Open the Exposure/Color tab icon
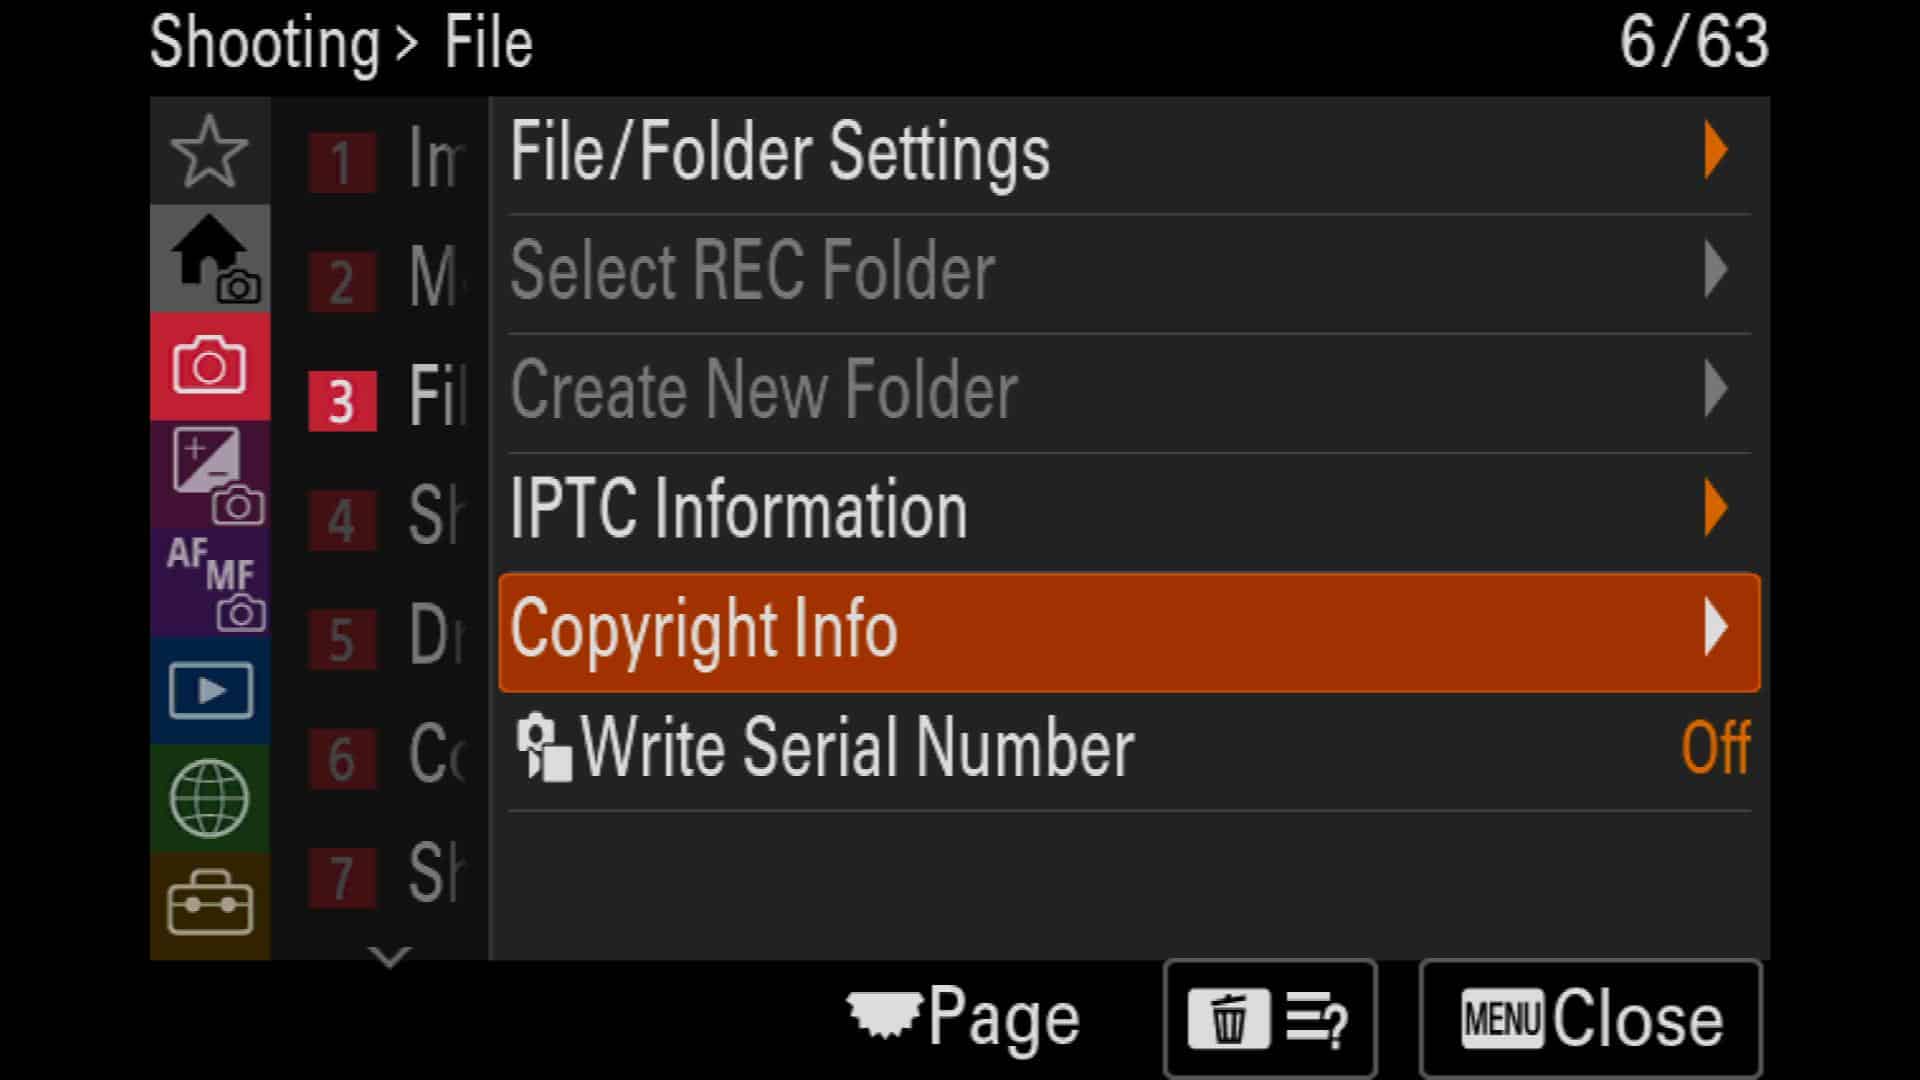This screenshot has height=1080, width=1920. [209, 475]
